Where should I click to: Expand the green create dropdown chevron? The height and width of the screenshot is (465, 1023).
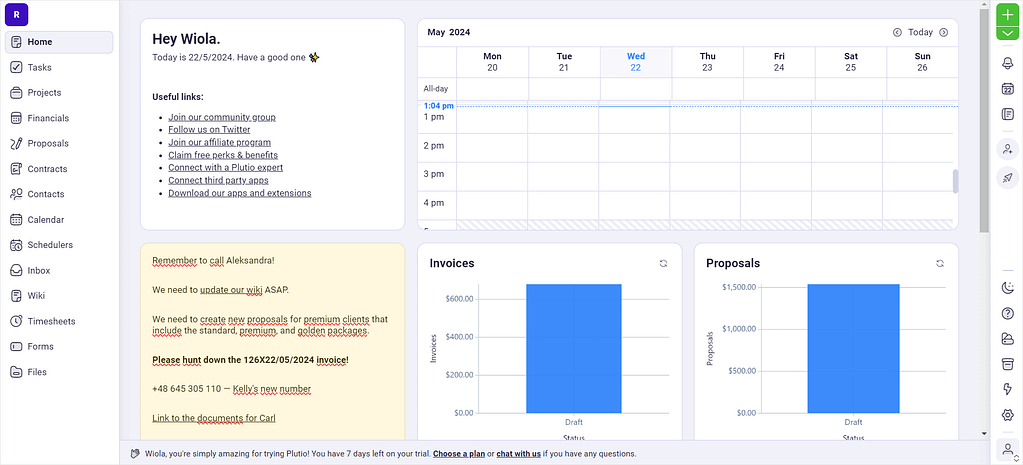click(x=1007, y=33)
